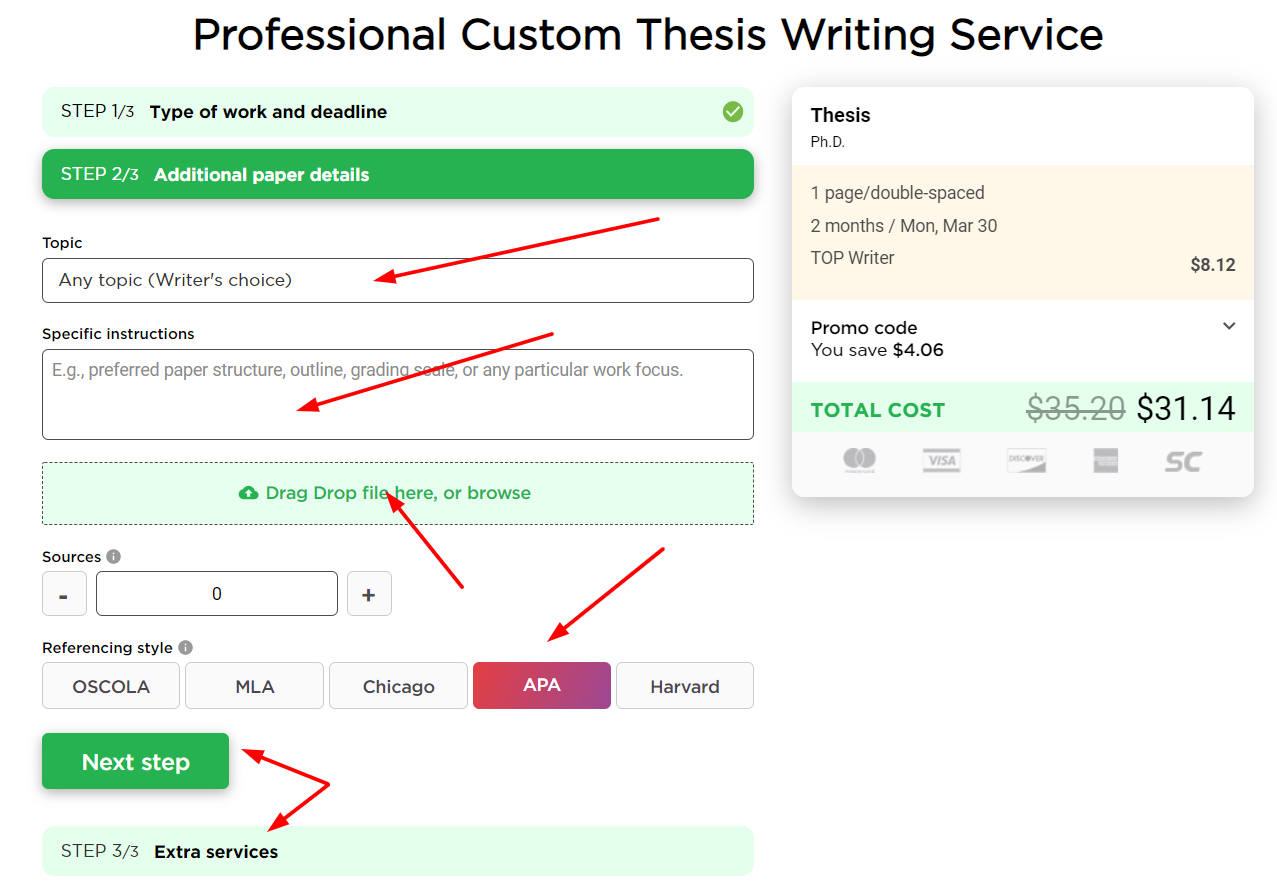Click the Mastercard payment icon

858,461
